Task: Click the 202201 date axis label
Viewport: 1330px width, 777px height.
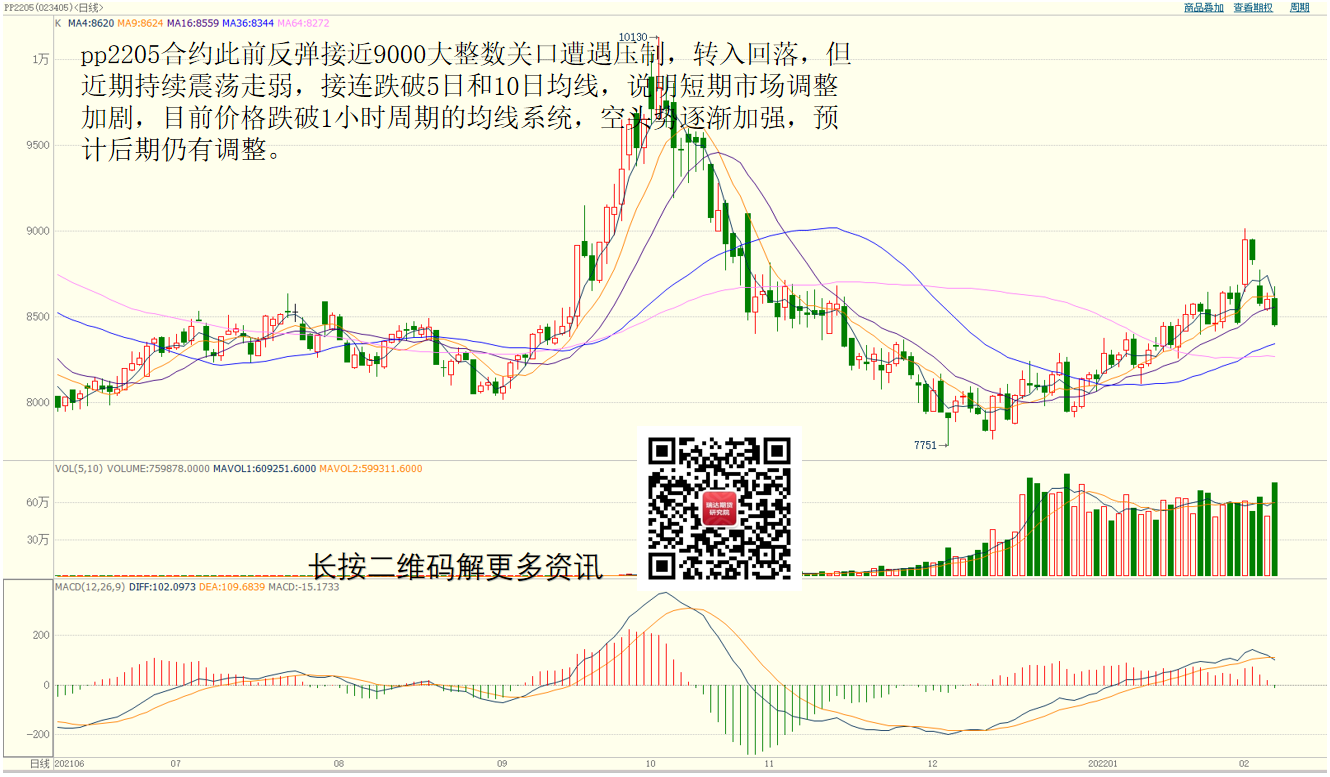Action: [x=1104, y=763]
